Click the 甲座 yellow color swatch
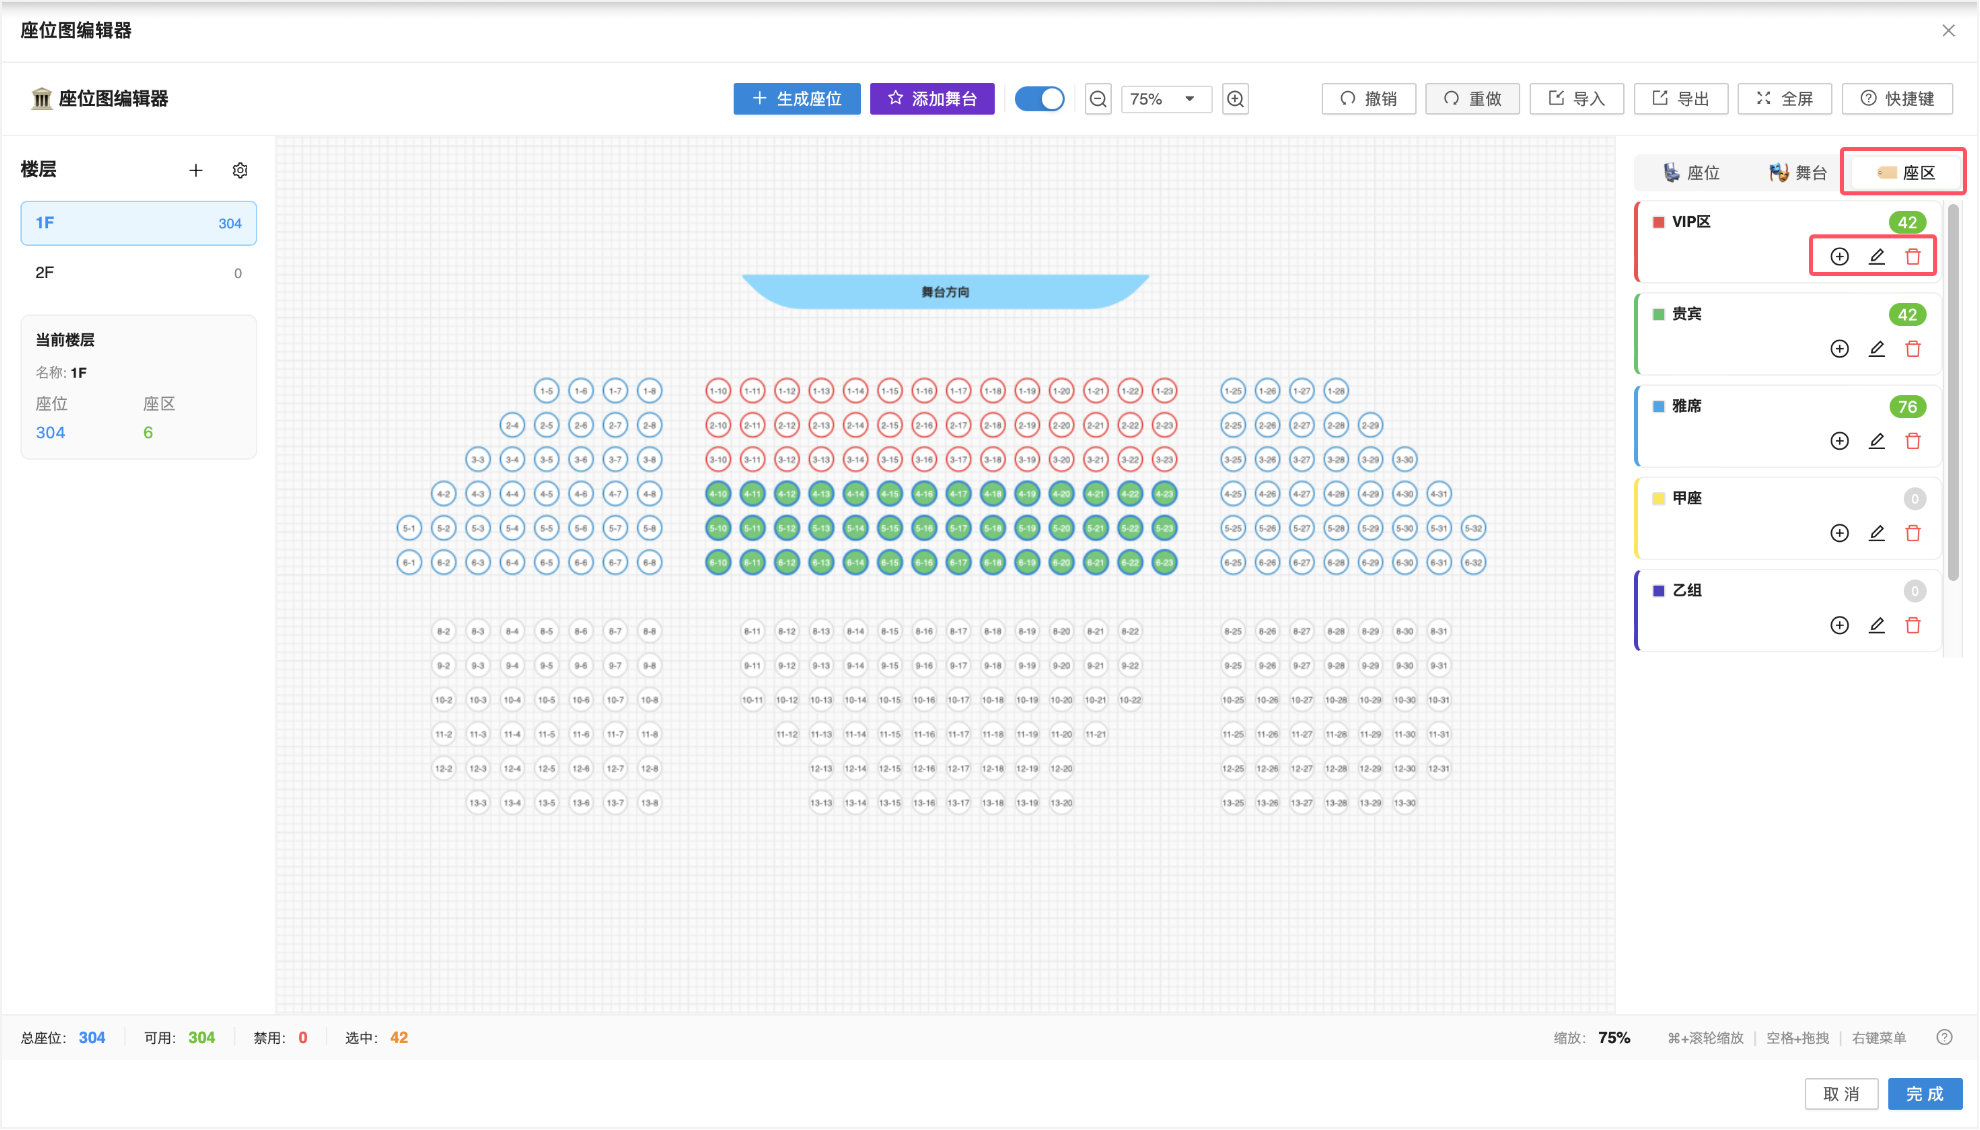 coord(1658,498)
